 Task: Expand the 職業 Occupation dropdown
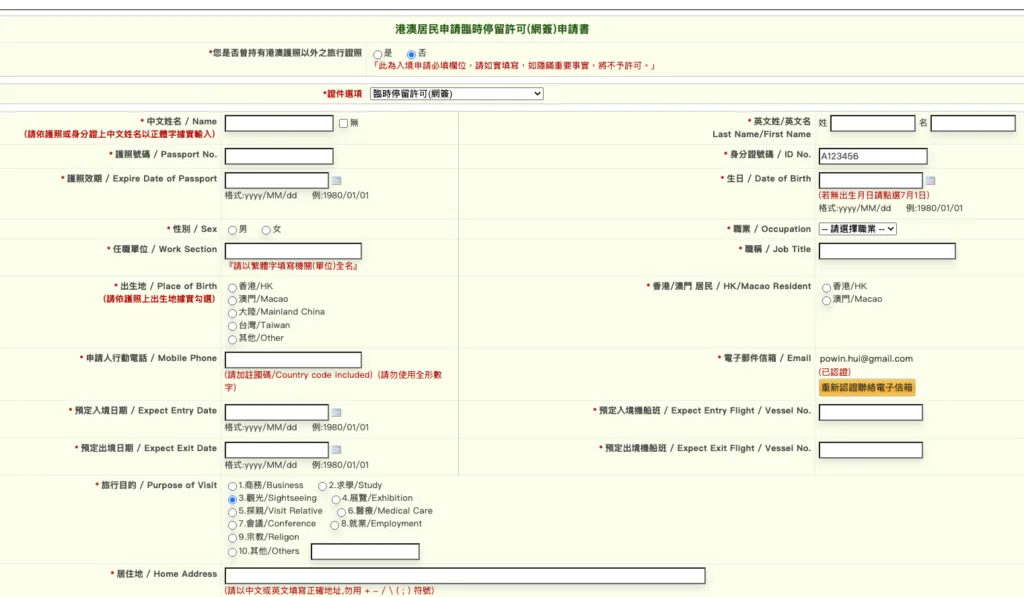pos(857,229)
